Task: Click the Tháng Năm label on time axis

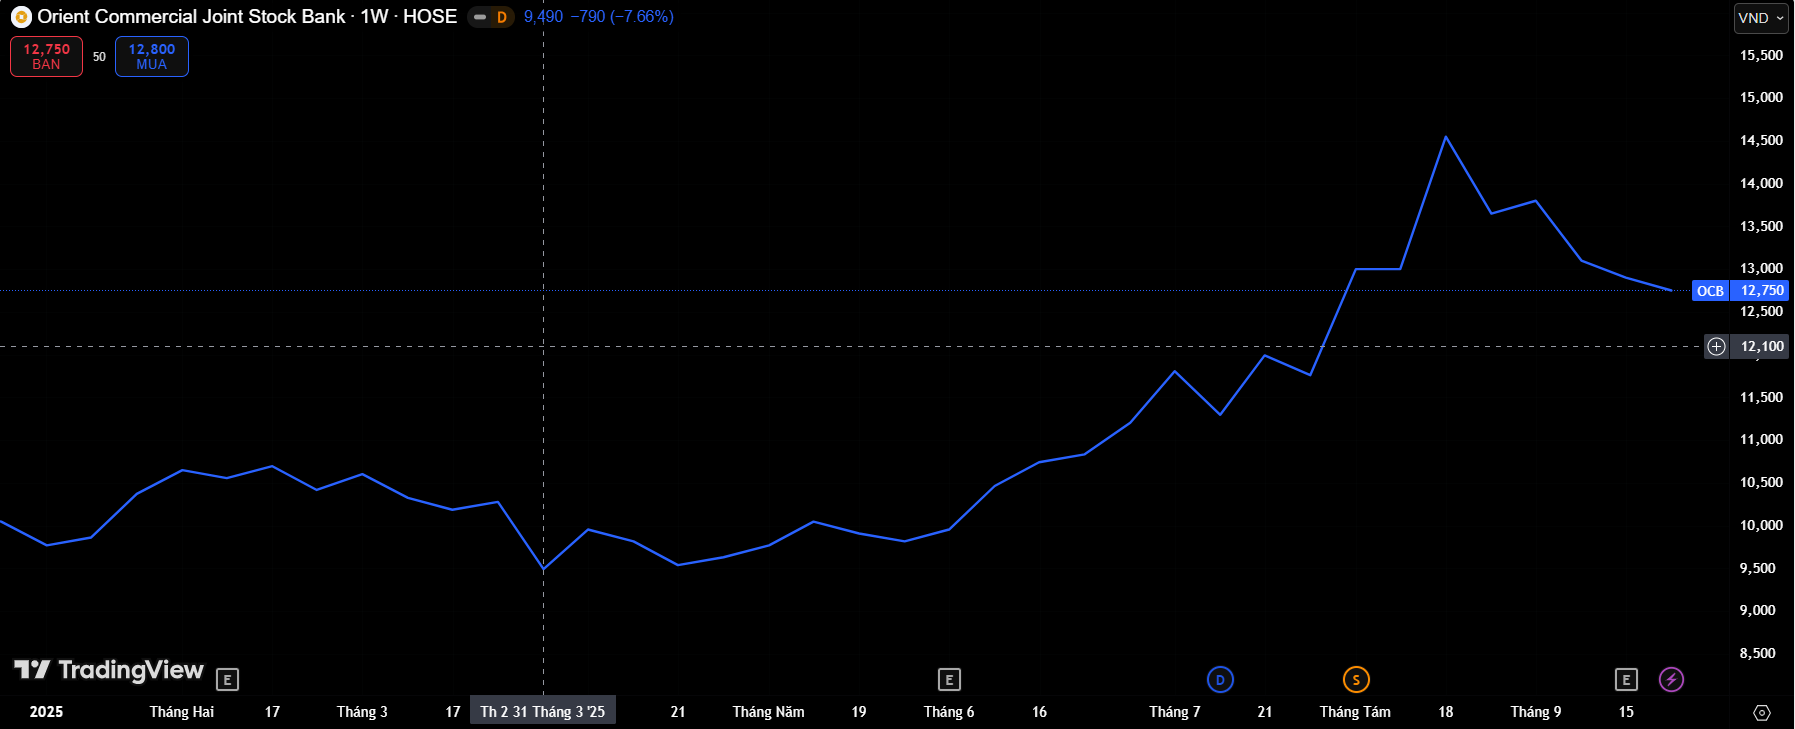Action: pos(768,712)
